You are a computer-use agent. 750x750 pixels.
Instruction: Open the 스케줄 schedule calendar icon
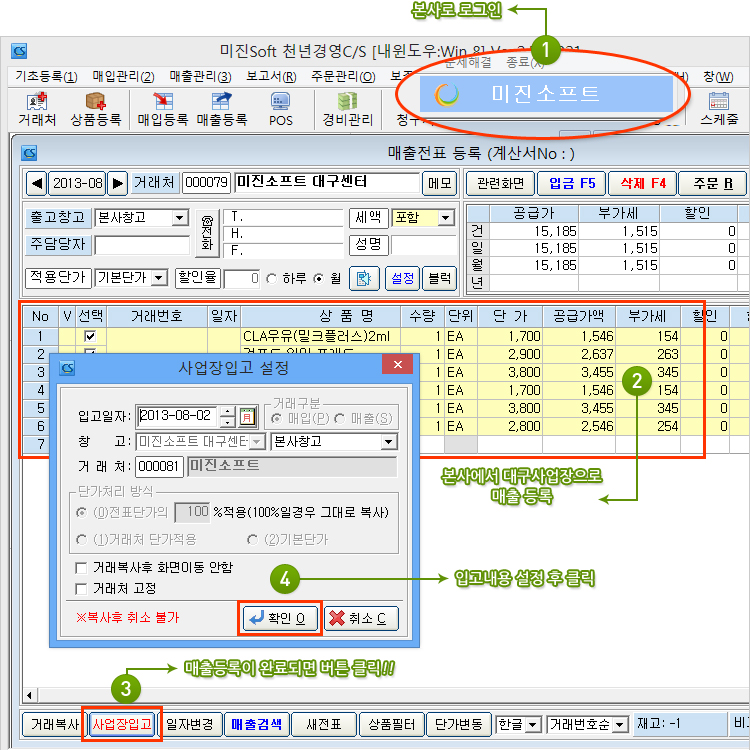[719, 110]
